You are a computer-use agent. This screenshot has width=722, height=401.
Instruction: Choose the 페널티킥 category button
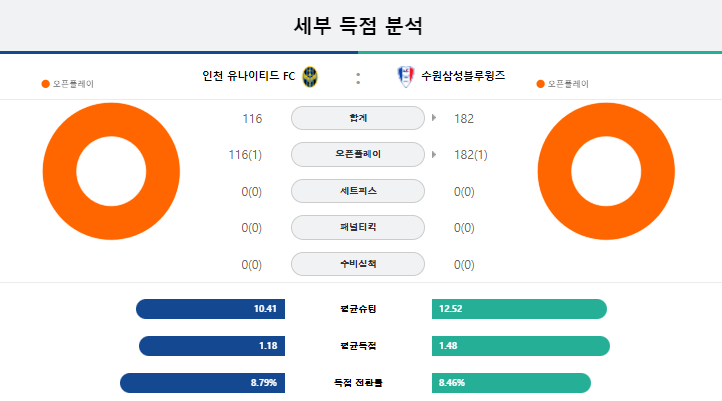click(358, 227)
